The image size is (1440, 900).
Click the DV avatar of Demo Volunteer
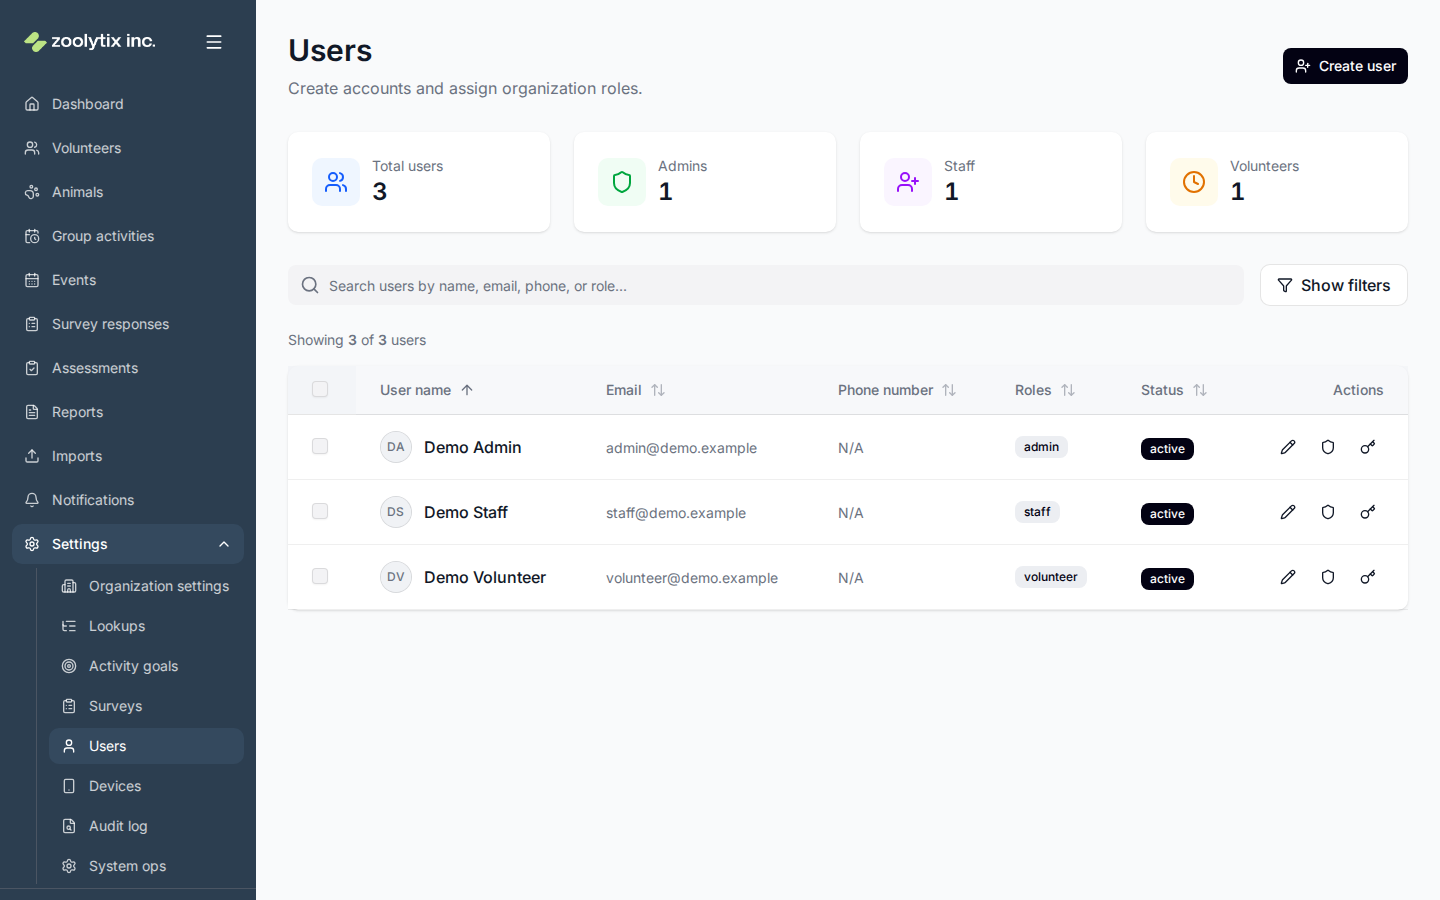pyautogui.click(x=396, y=577)
